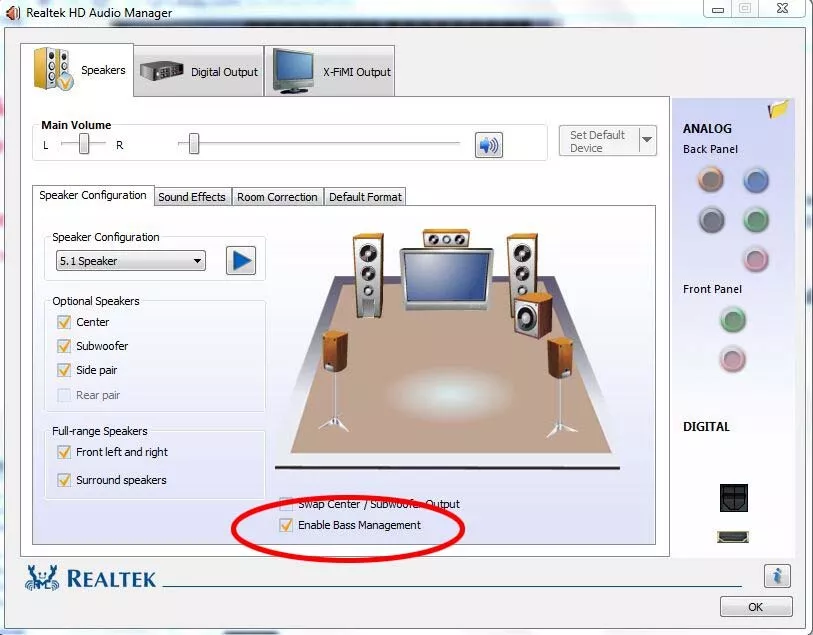Screen dimensions: 813x635
Task: Click the green front panel jack
Action: click(x=733, y=319)
